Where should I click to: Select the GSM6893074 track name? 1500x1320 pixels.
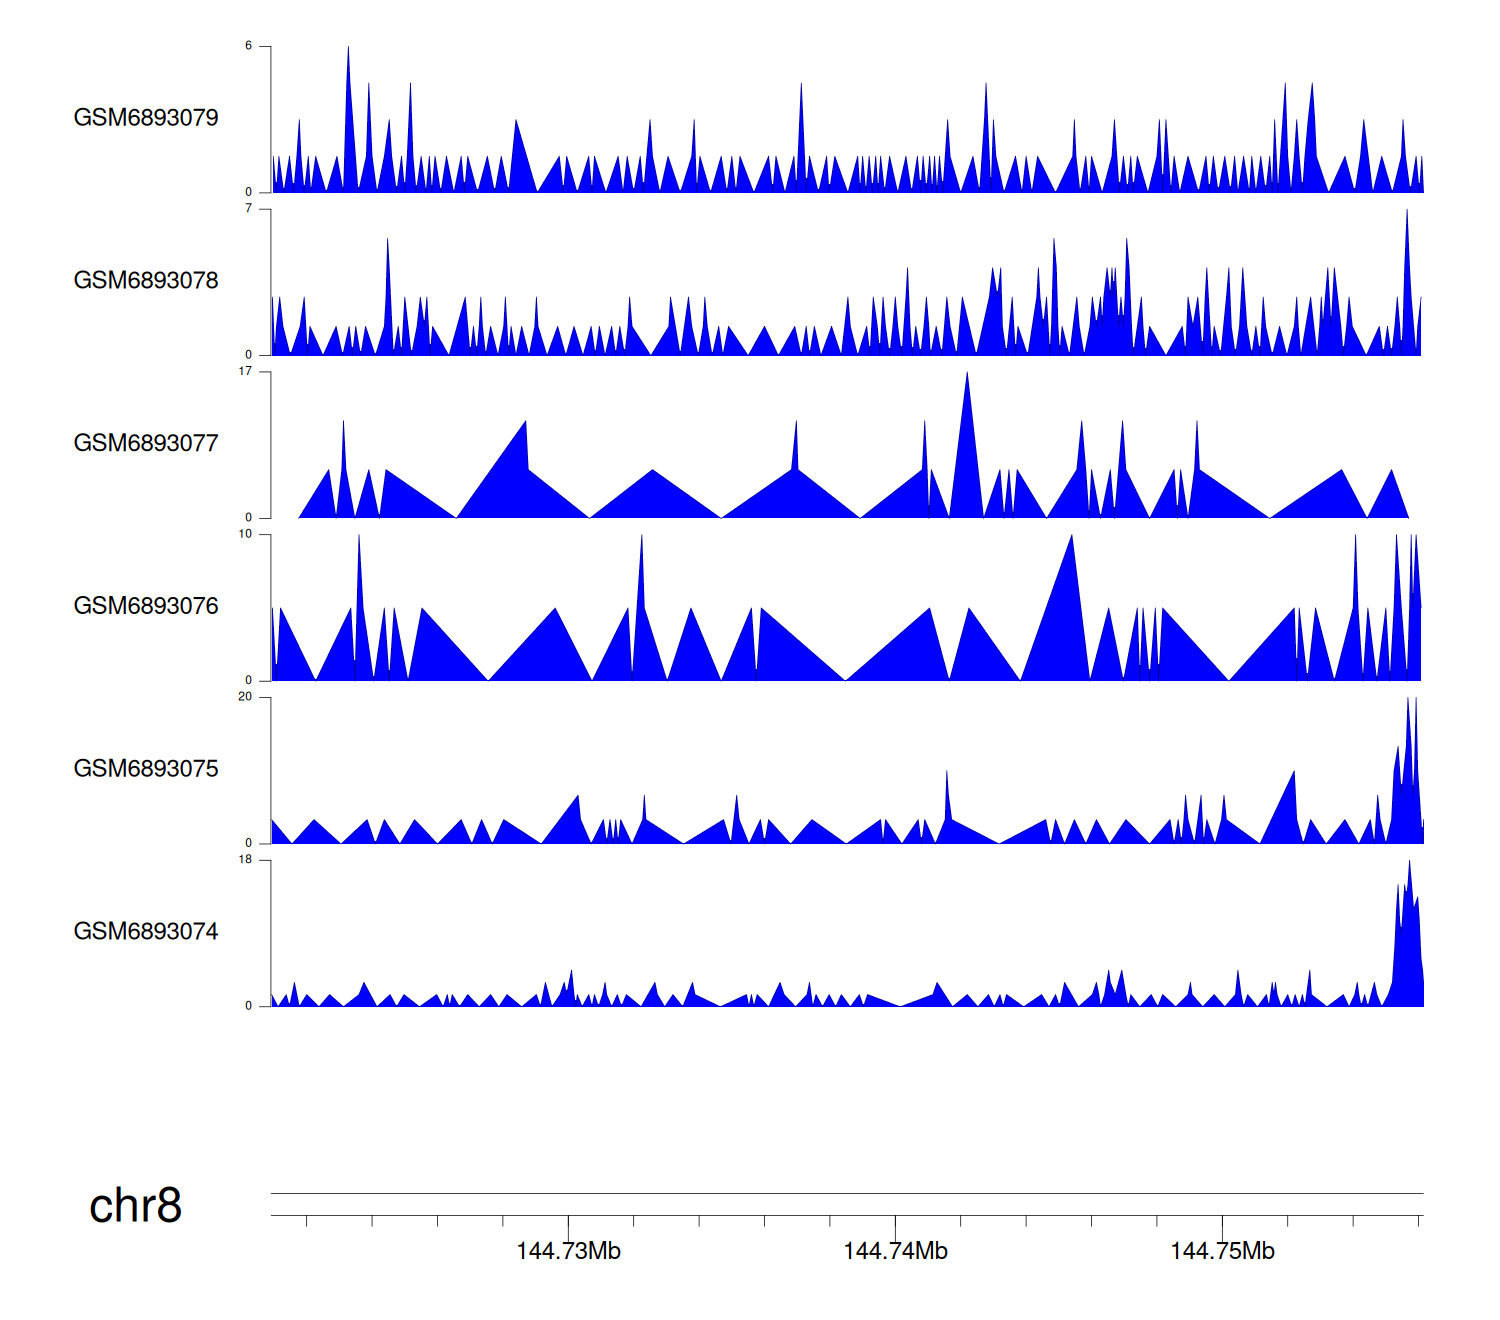146,932
